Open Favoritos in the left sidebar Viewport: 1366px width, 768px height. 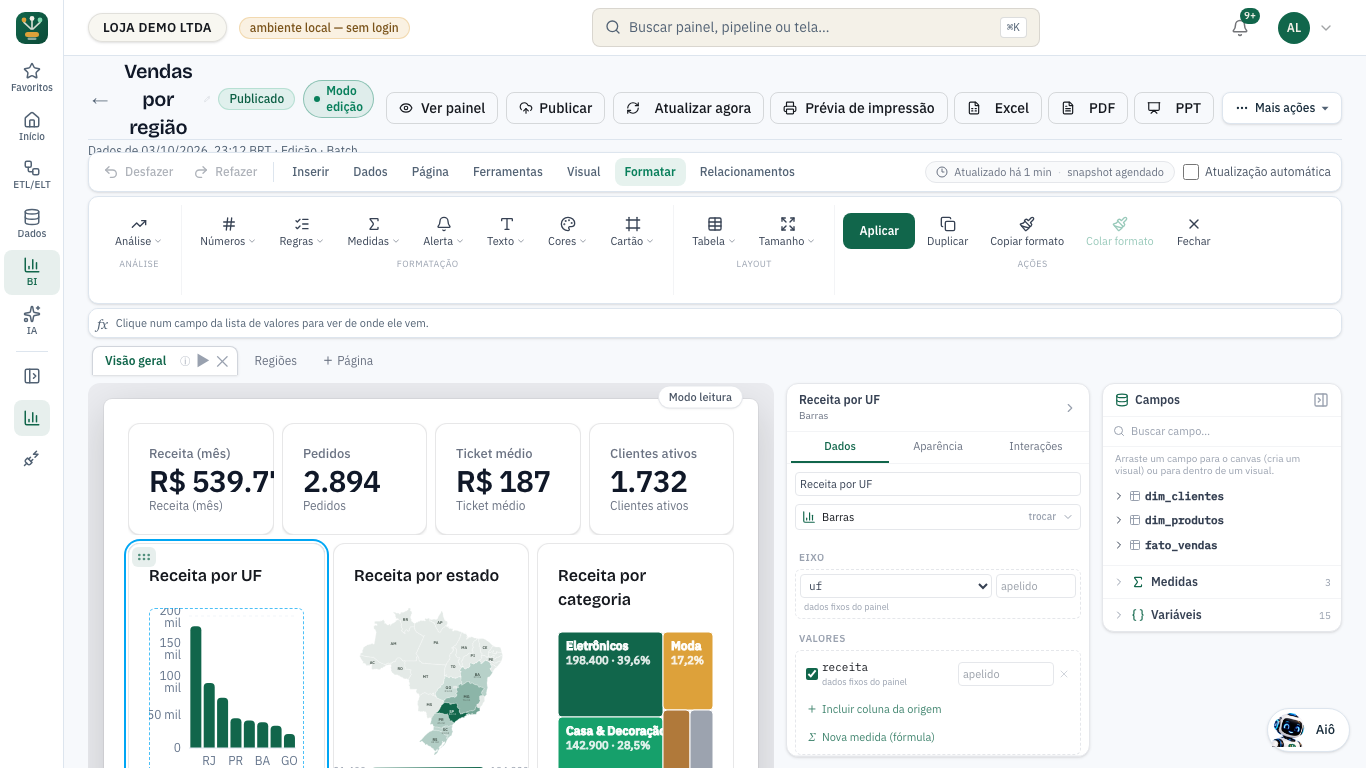tap(32, 78)
